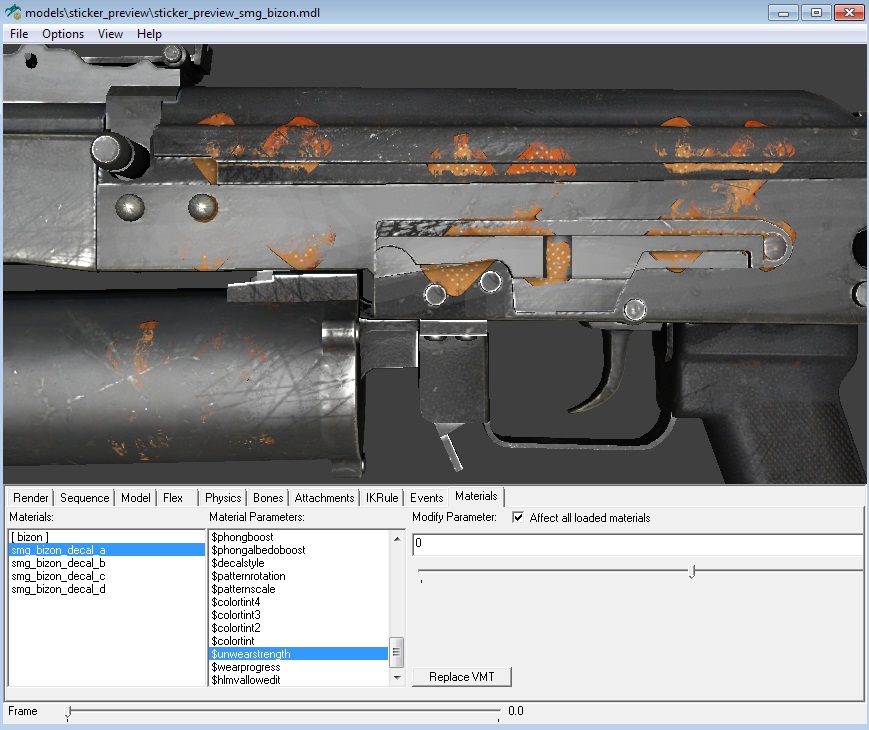Click parameter list scroll up arrow
The image size is (869, 730).
click(x=397, y=539)
